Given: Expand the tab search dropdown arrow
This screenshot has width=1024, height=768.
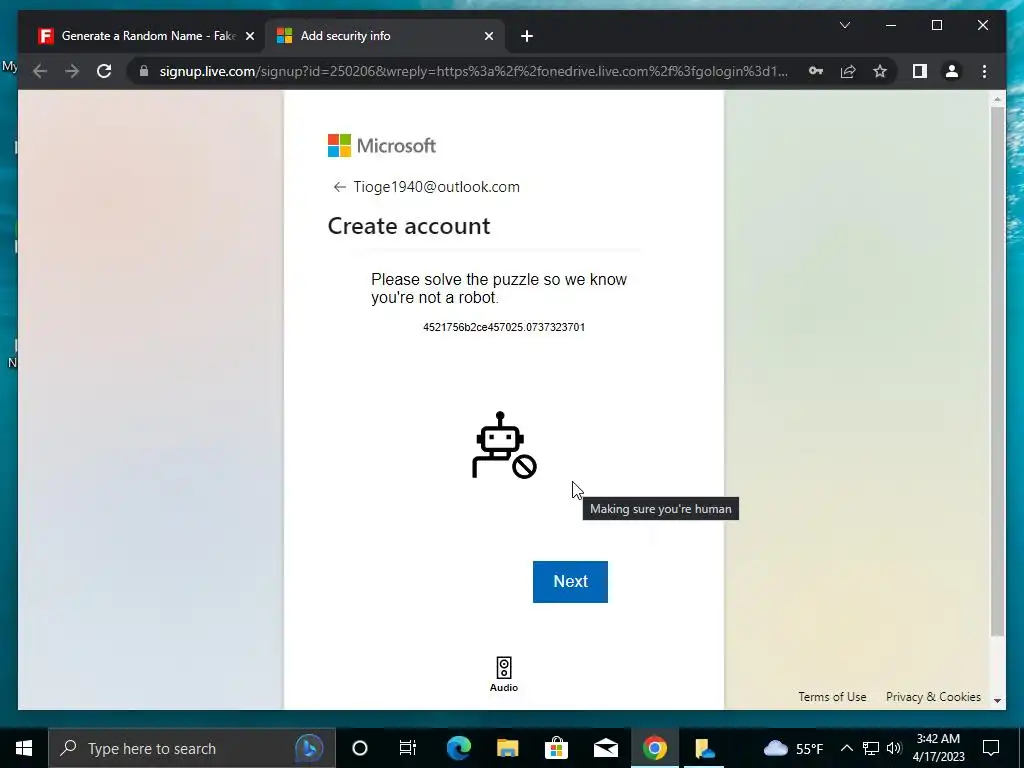Looking at the screenshot, I should (844, 25).
